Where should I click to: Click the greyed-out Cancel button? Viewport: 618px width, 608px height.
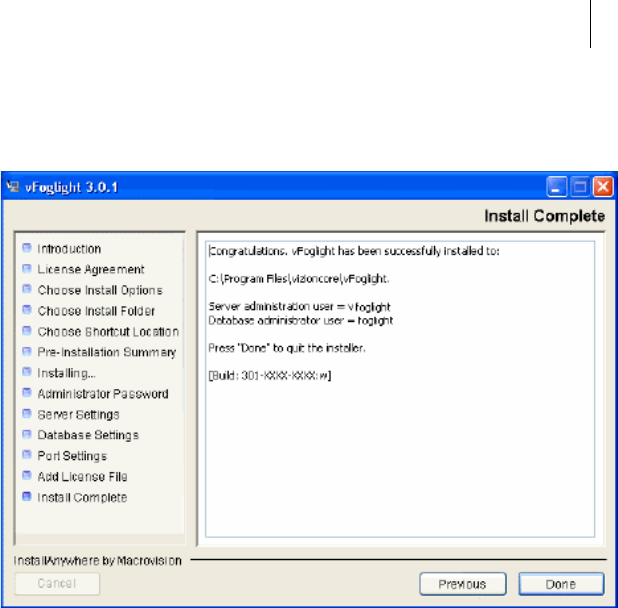pos(57,583)
